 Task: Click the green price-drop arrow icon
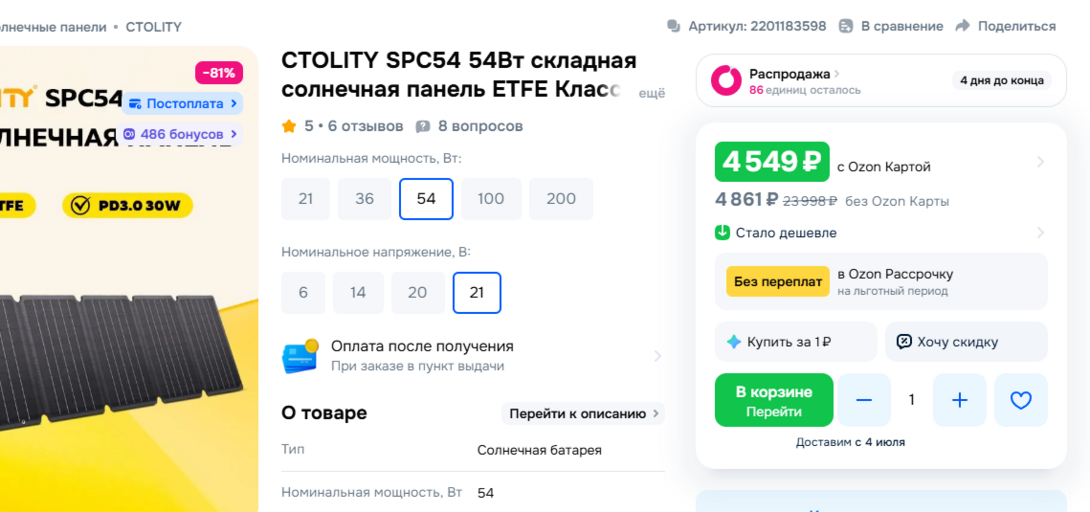[x=723, y=233]
